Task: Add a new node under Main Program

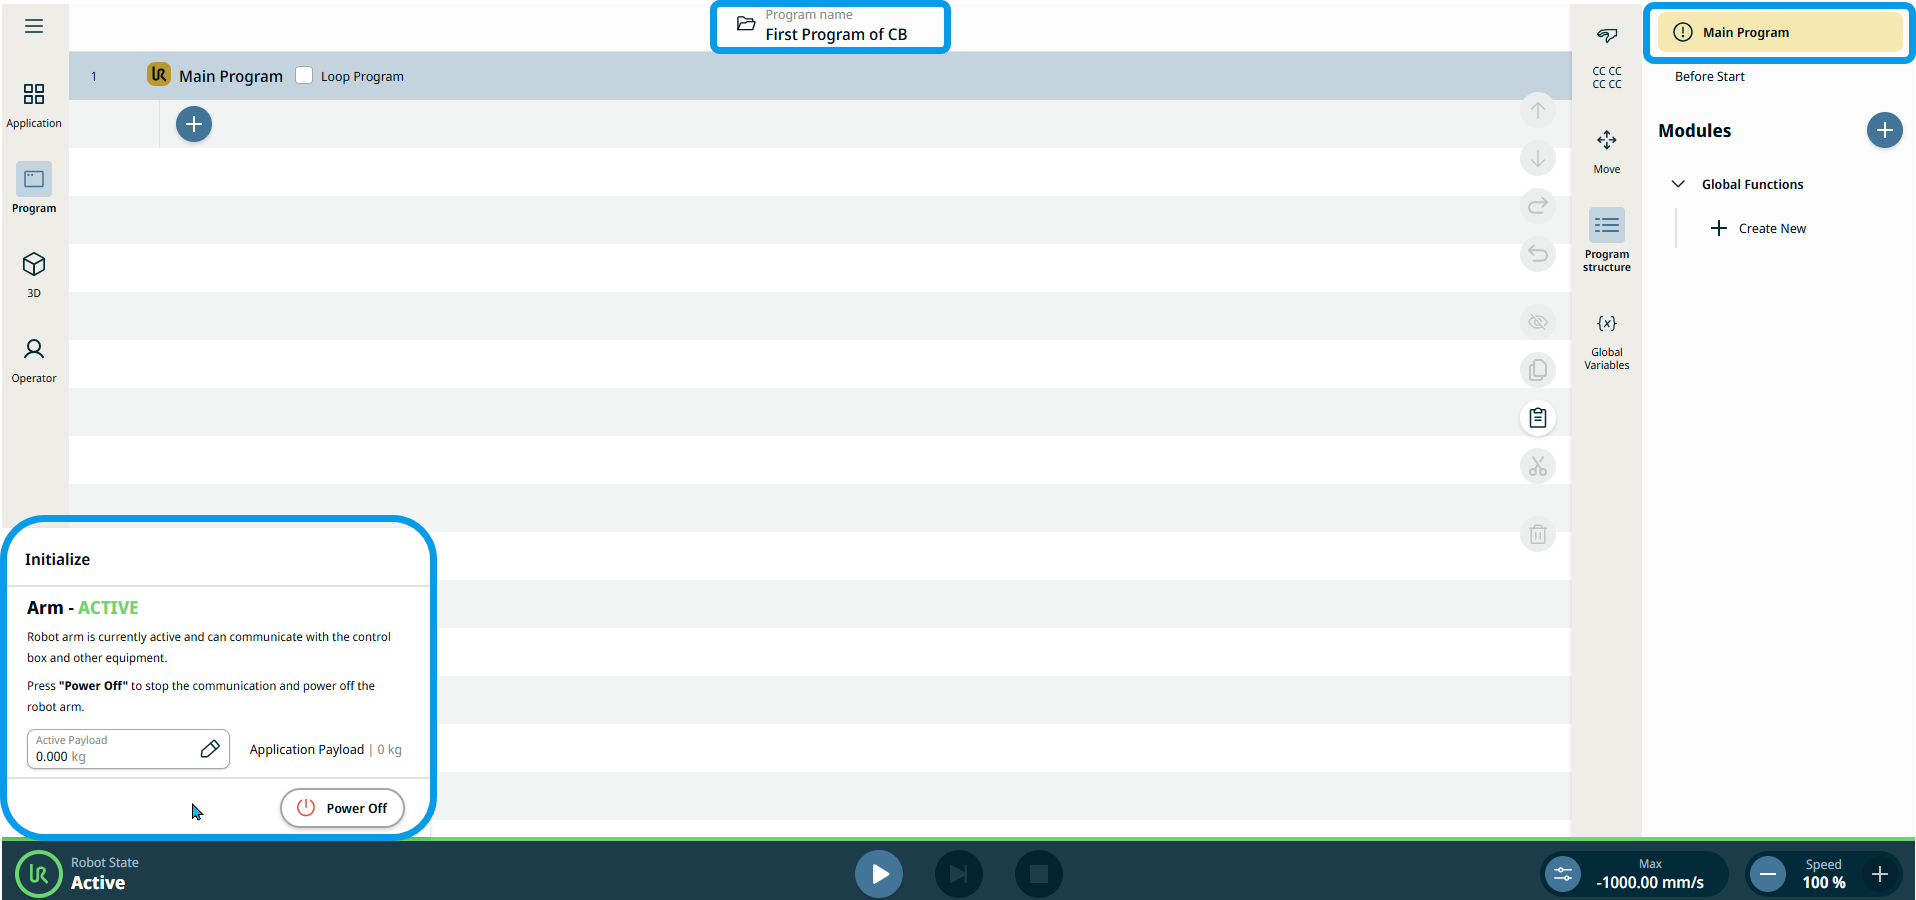Action: click(x=194, y=124)
